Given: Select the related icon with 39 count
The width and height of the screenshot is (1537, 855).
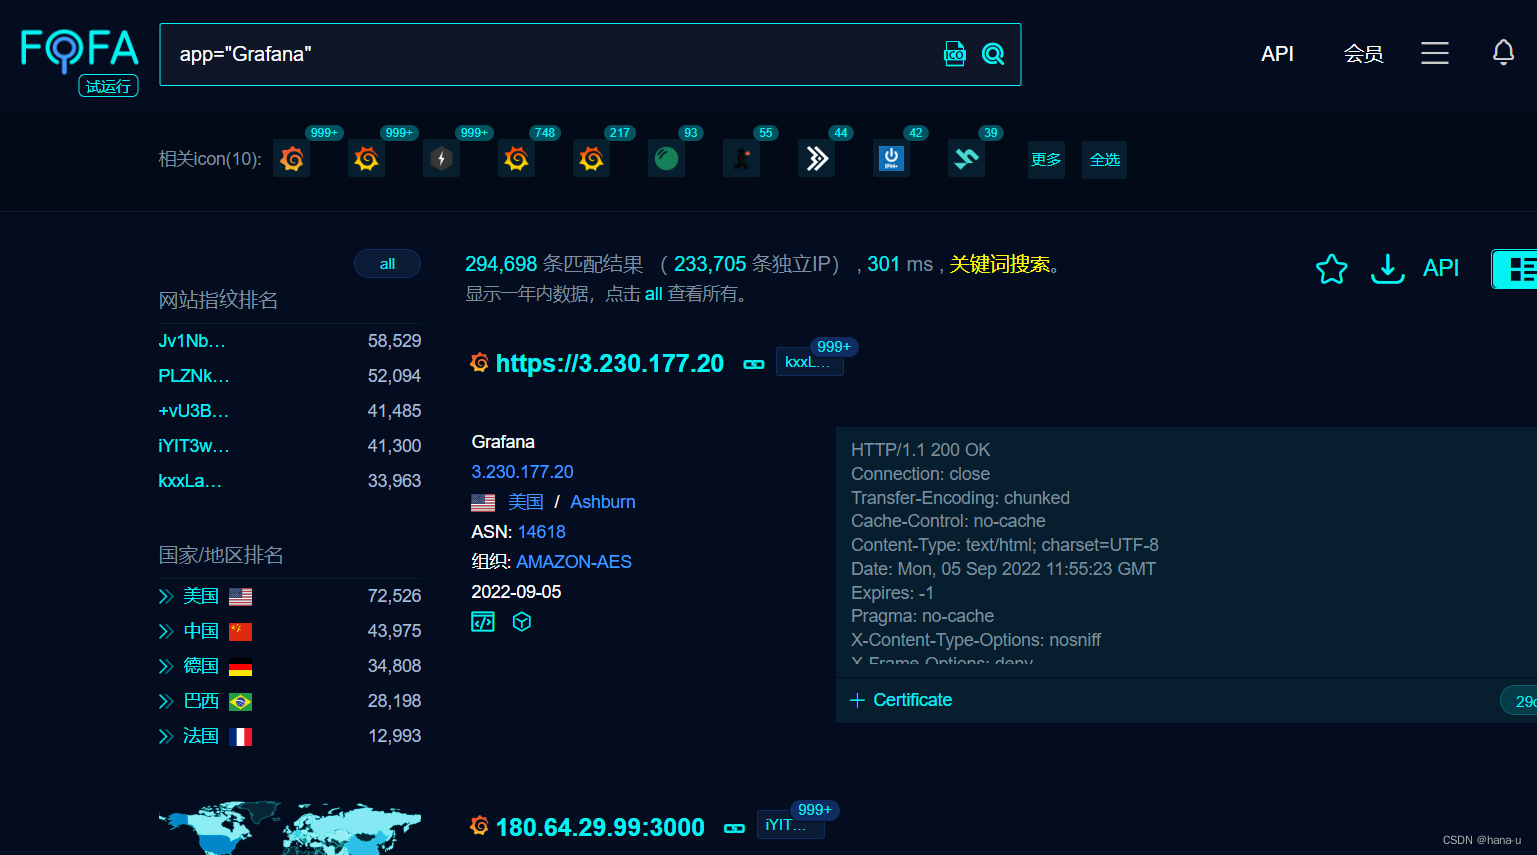Looking at the screenshot, I should pos(966,158).
